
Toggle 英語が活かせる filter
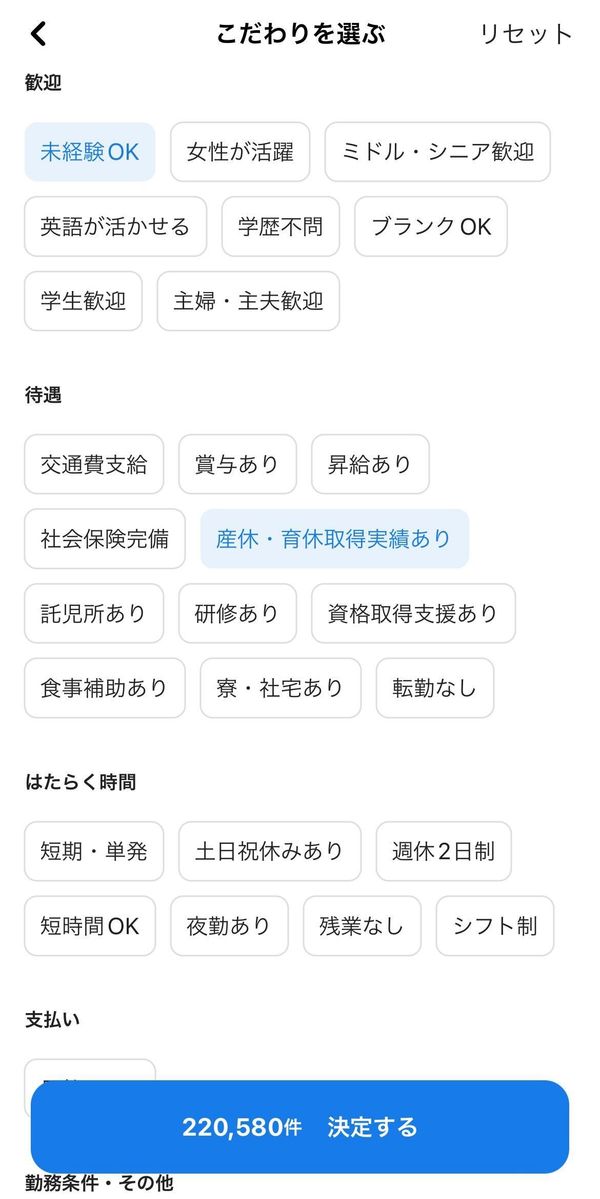(x=115, y=227)
